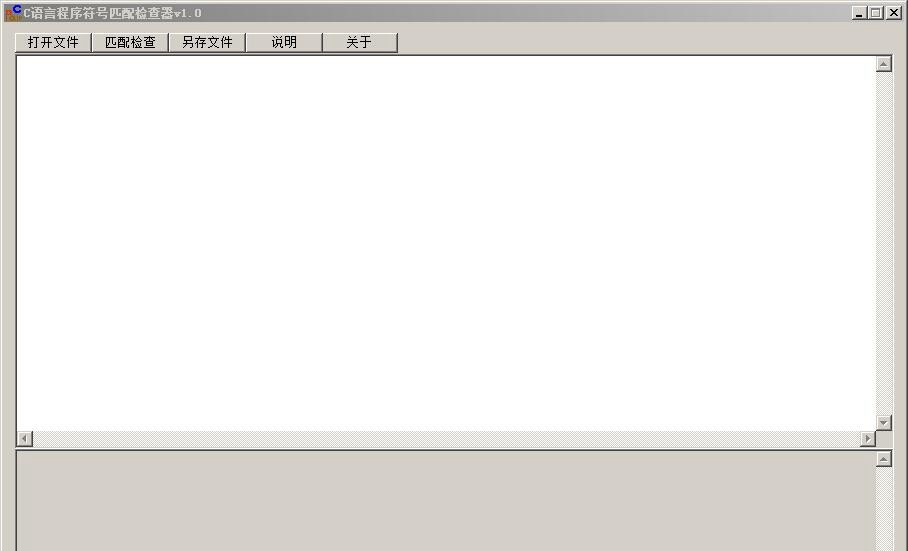
Task: Click the horizontal scrollbar's right arrow
Action: point(867,439)
